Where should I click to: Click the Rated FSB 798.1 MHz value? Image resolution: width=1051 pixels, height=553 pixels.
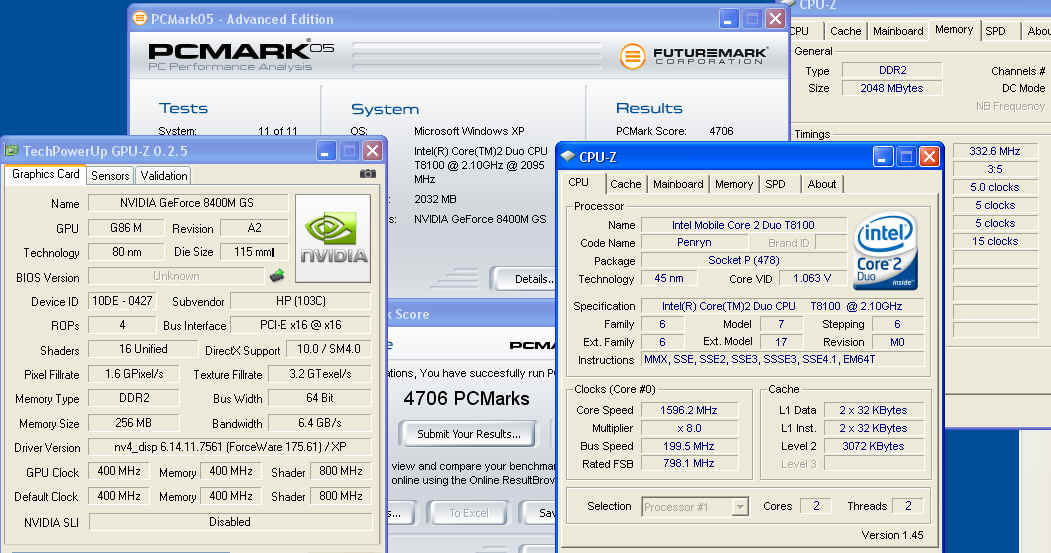(x=688, y=463)
